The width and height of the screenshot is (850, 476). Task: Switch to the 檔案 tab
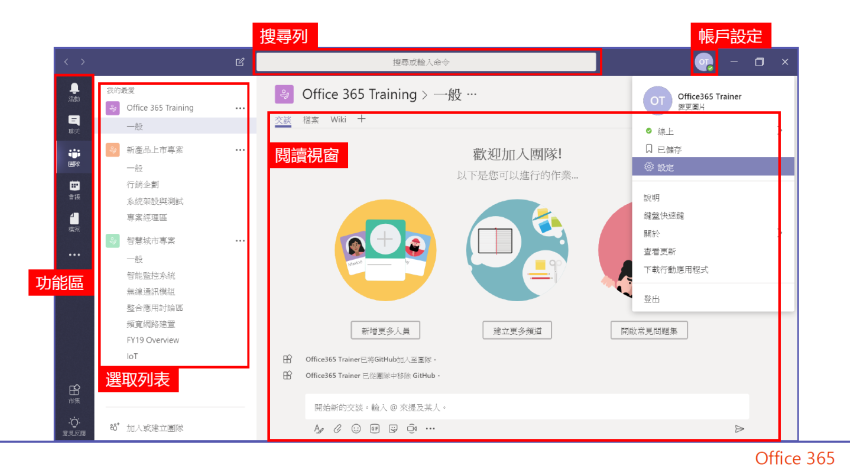click(x=311, y=120)
